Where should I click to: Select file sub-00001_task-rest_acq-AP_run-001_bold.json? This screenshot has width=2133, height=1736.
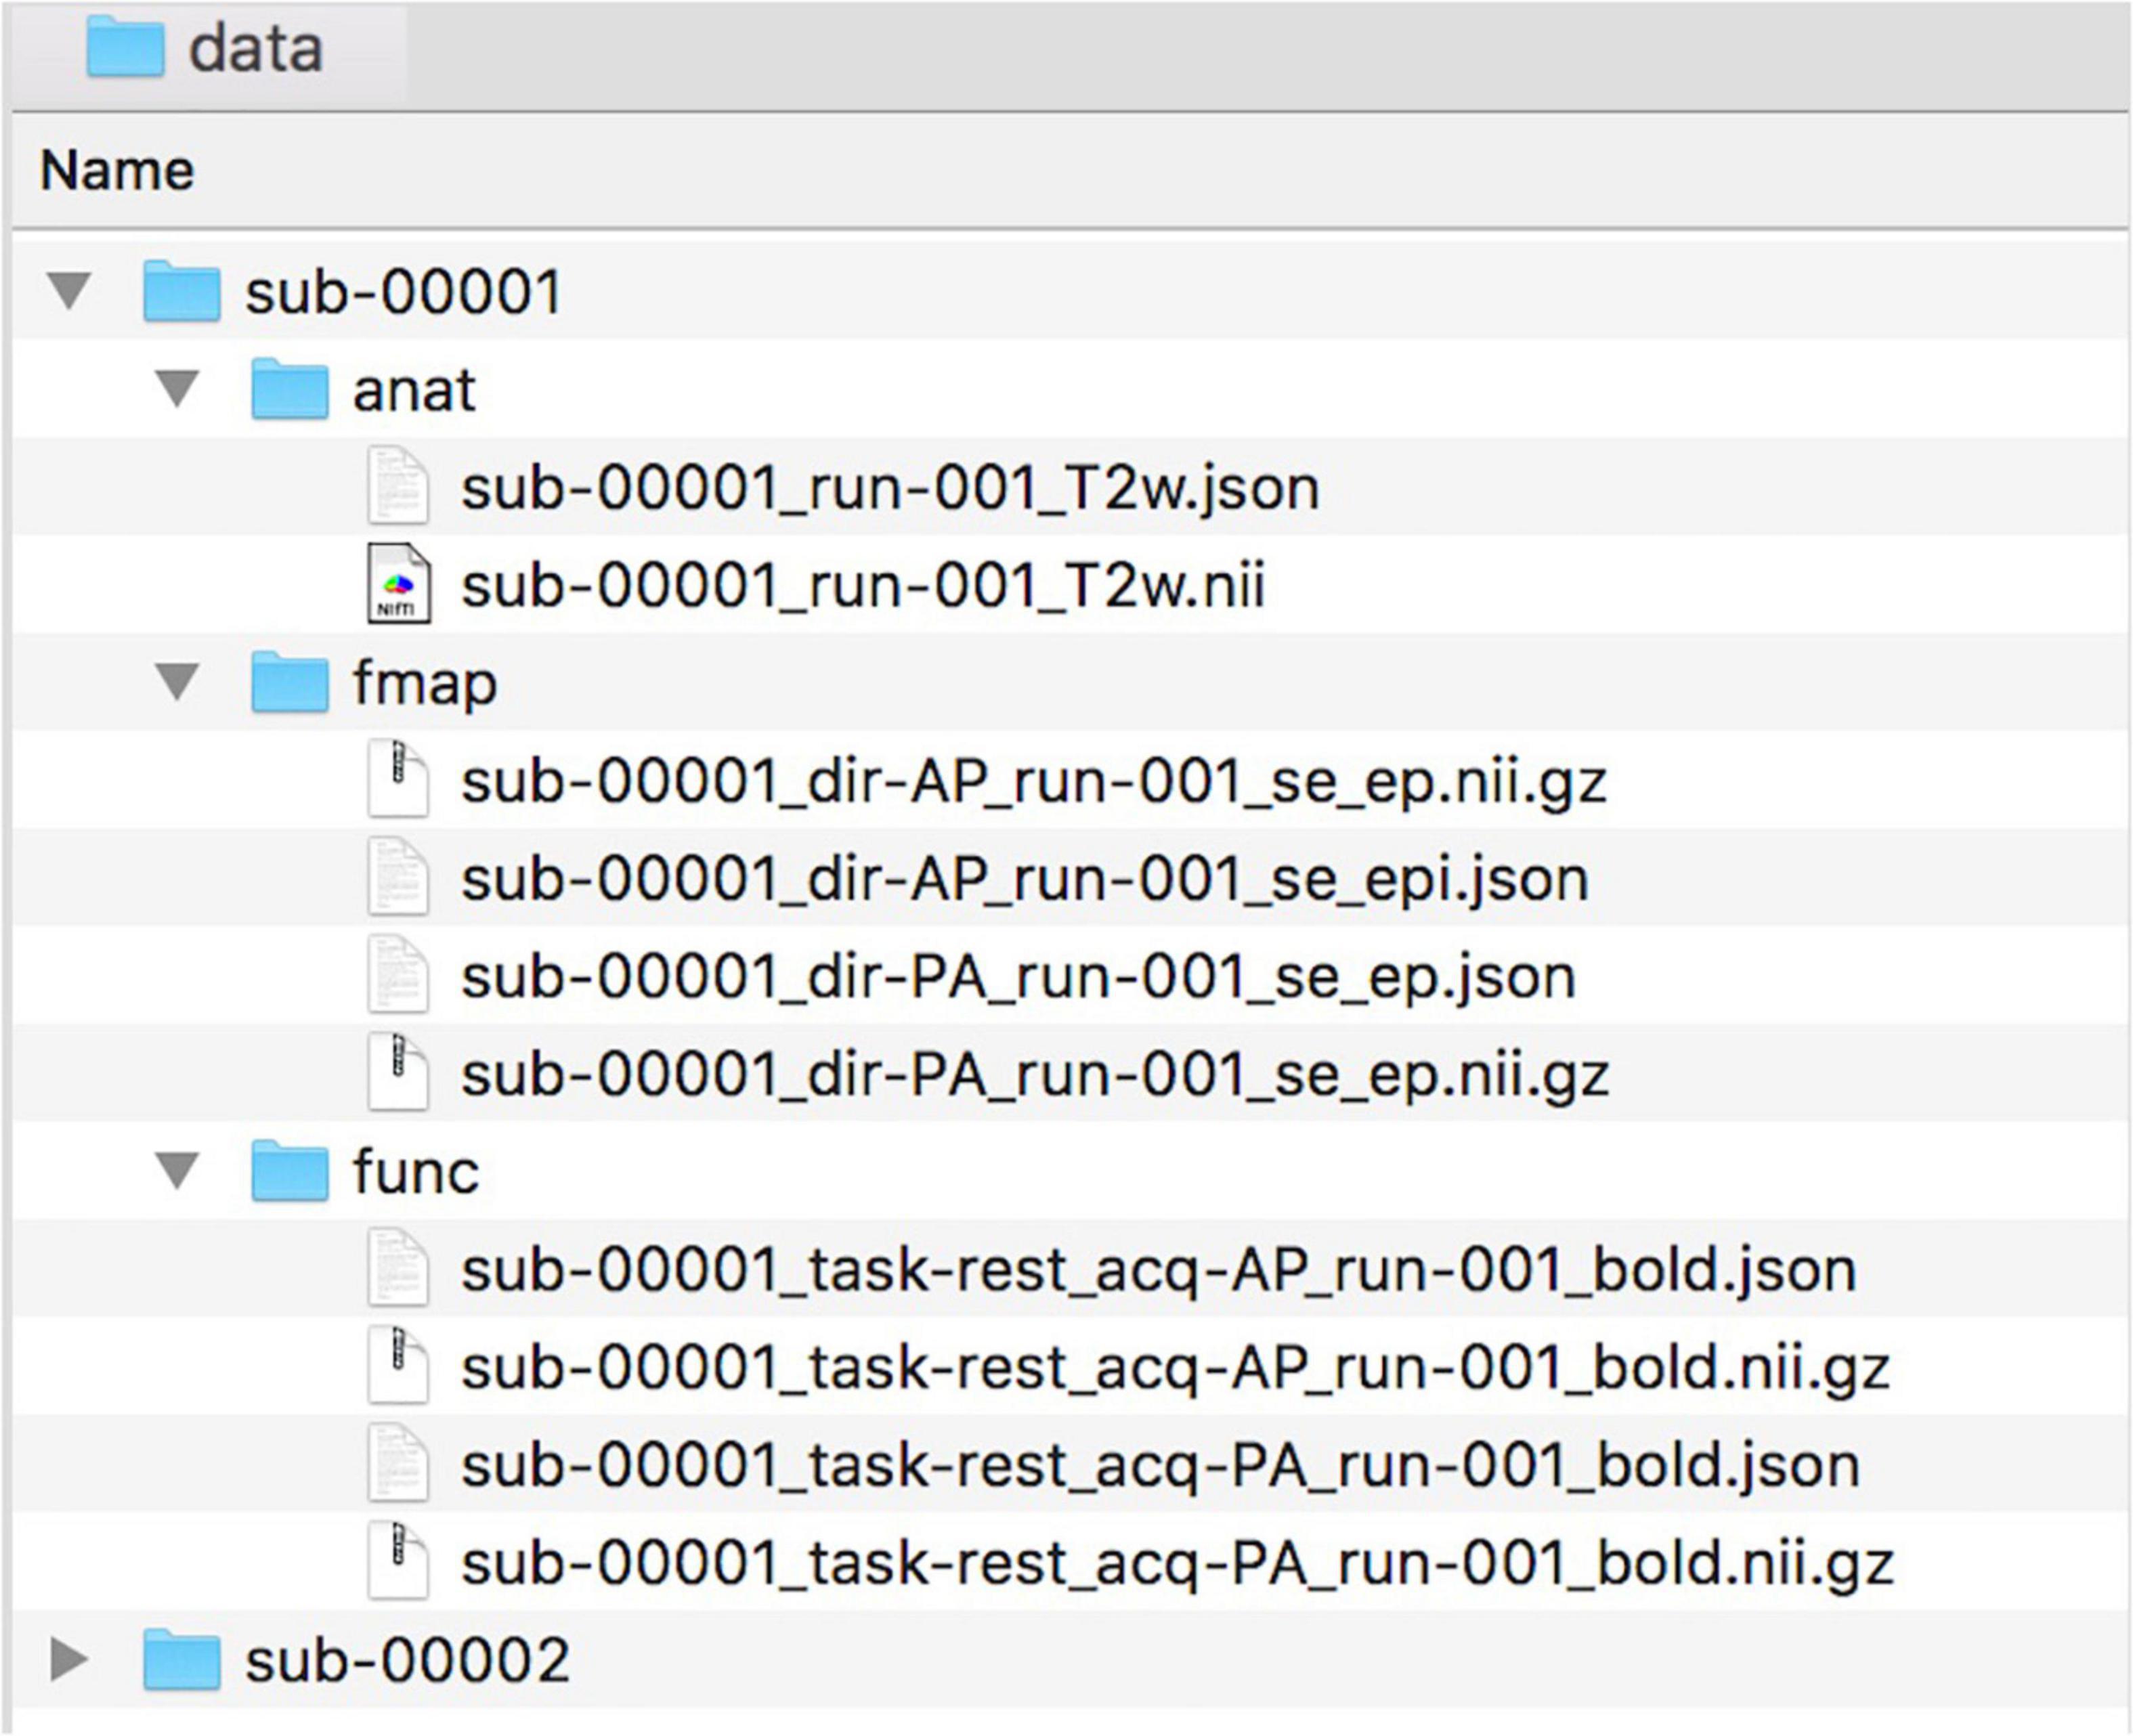pyautogui.click(x=1159, y=1271)
